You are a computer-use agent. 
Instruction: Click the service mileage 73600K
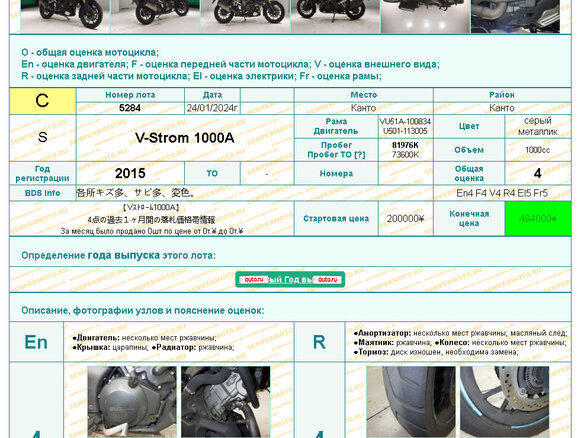405,155
